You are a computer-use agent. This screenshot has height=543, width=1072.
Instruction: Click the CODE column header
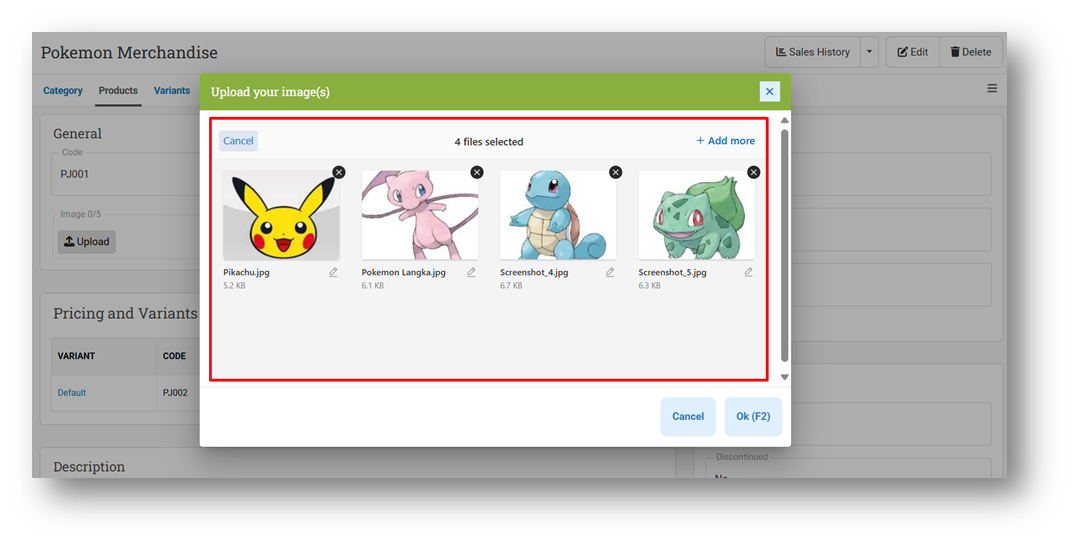pyautogui.click(x=174, y=356)
